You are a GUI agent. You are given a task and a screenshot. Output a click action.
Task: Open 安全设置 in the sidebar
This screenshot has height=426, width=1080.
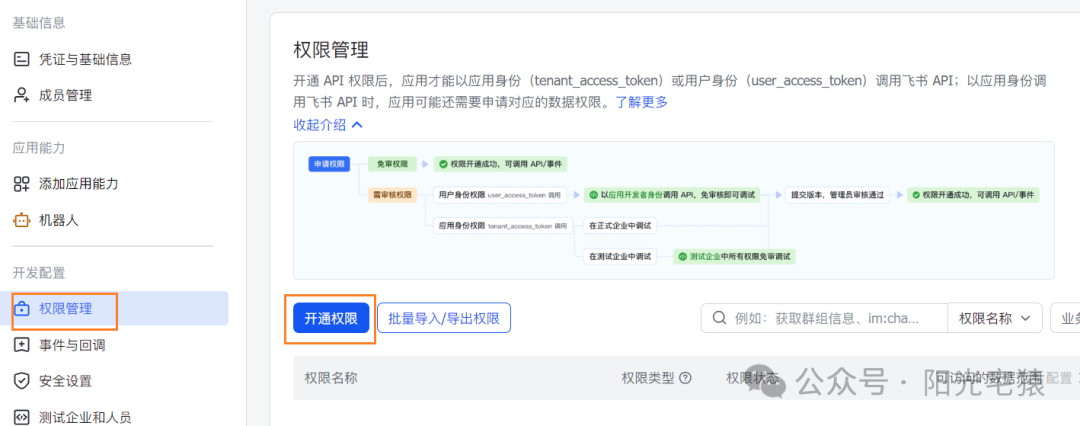click(x=65, y=381)
